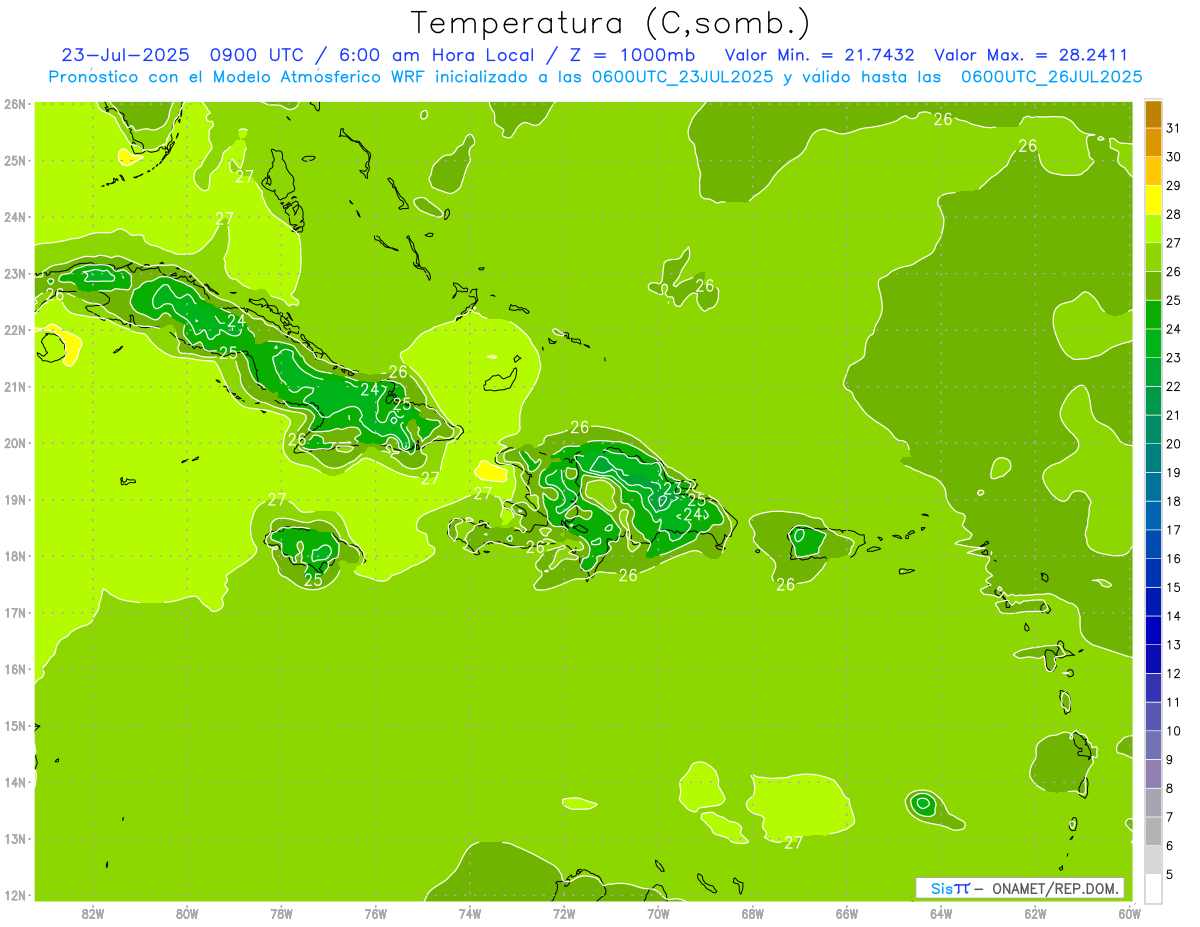Viewport: 1200px width, 927px height.
Task: Click 'Valor Max. = 28.2411' value
Action: 1031,55
